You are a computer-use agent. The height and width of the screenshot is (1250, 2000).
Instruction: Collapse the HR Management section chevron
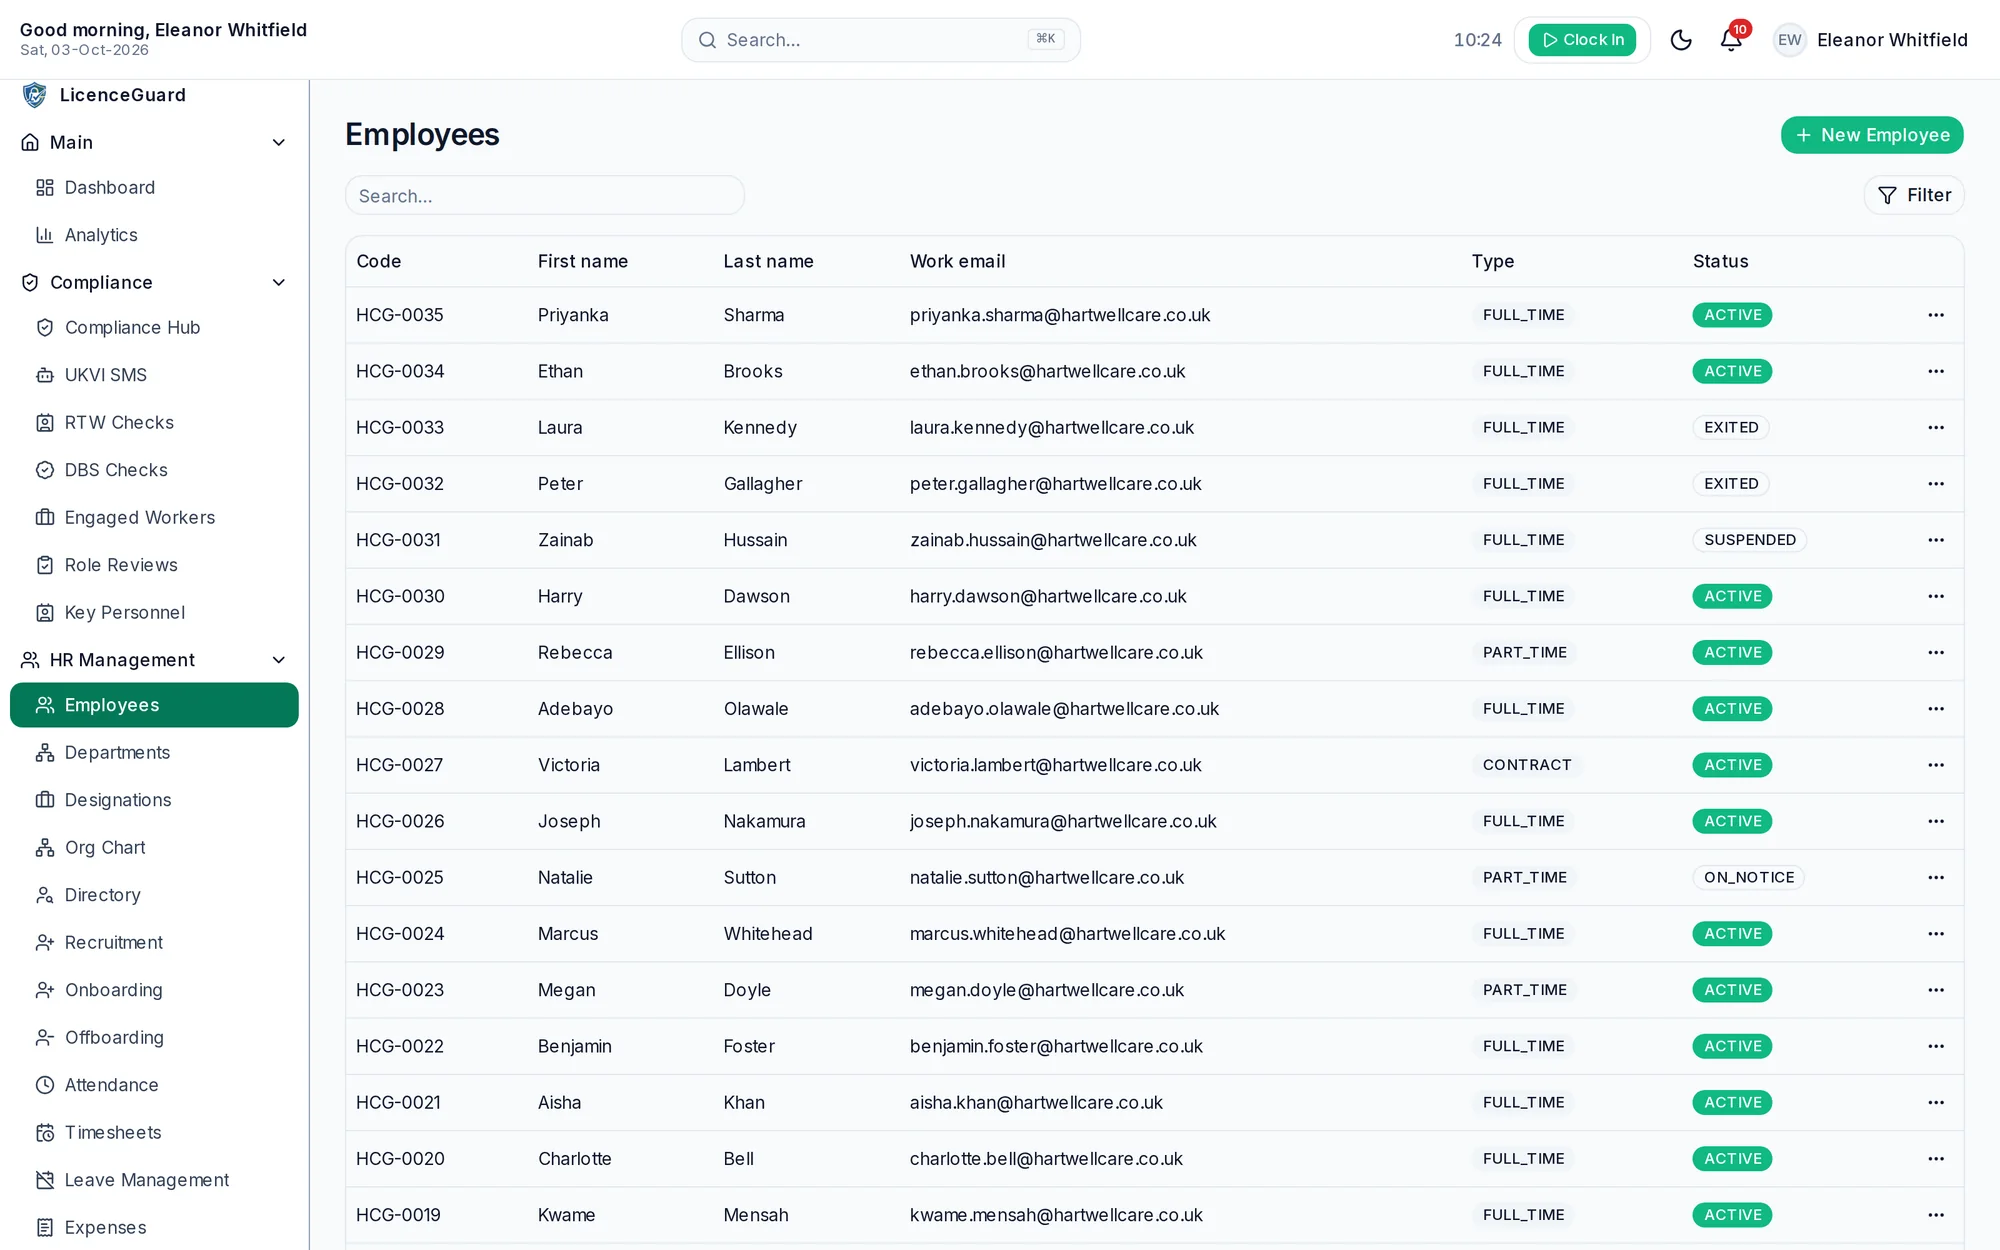point(279,660)
